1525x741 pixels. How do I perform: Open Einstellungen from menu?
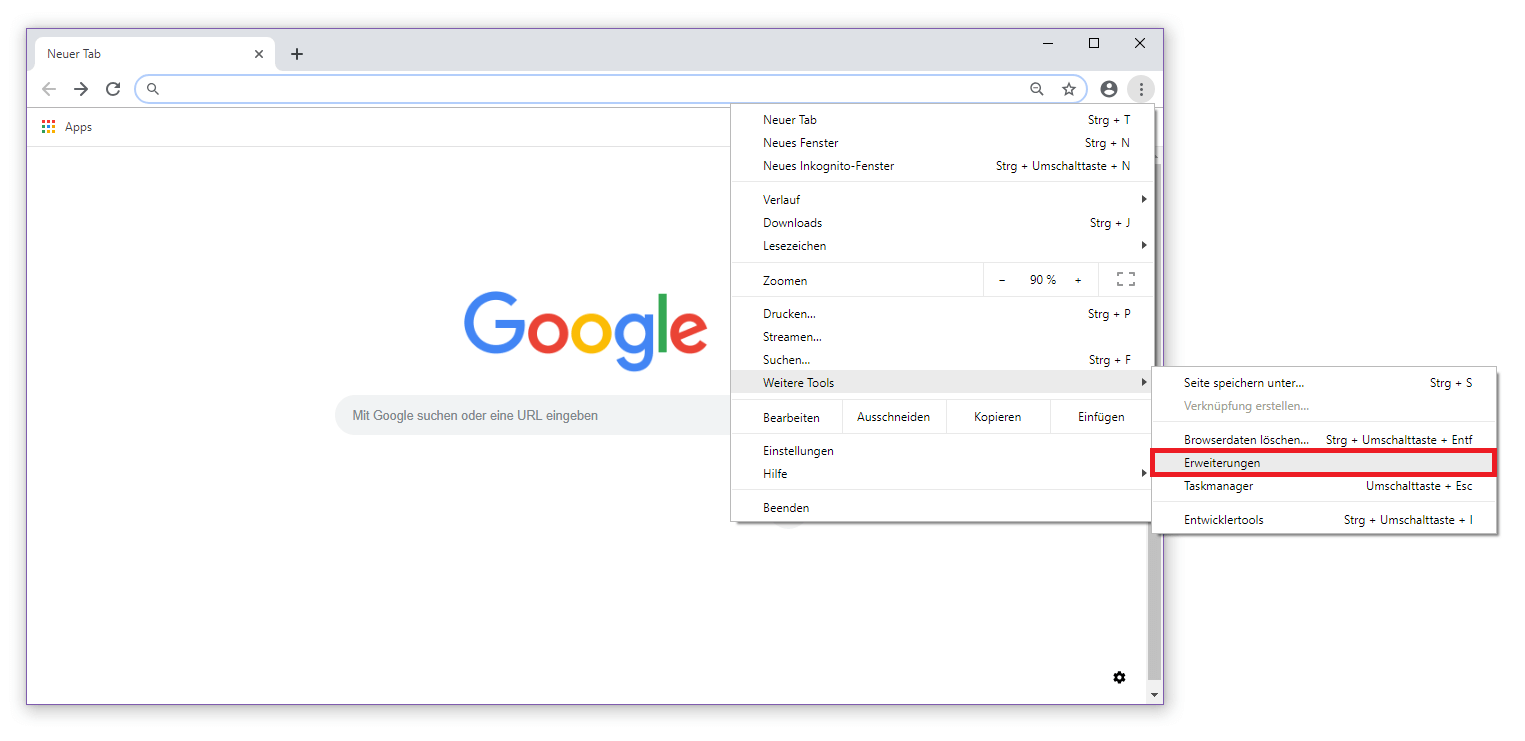[943, 451]
